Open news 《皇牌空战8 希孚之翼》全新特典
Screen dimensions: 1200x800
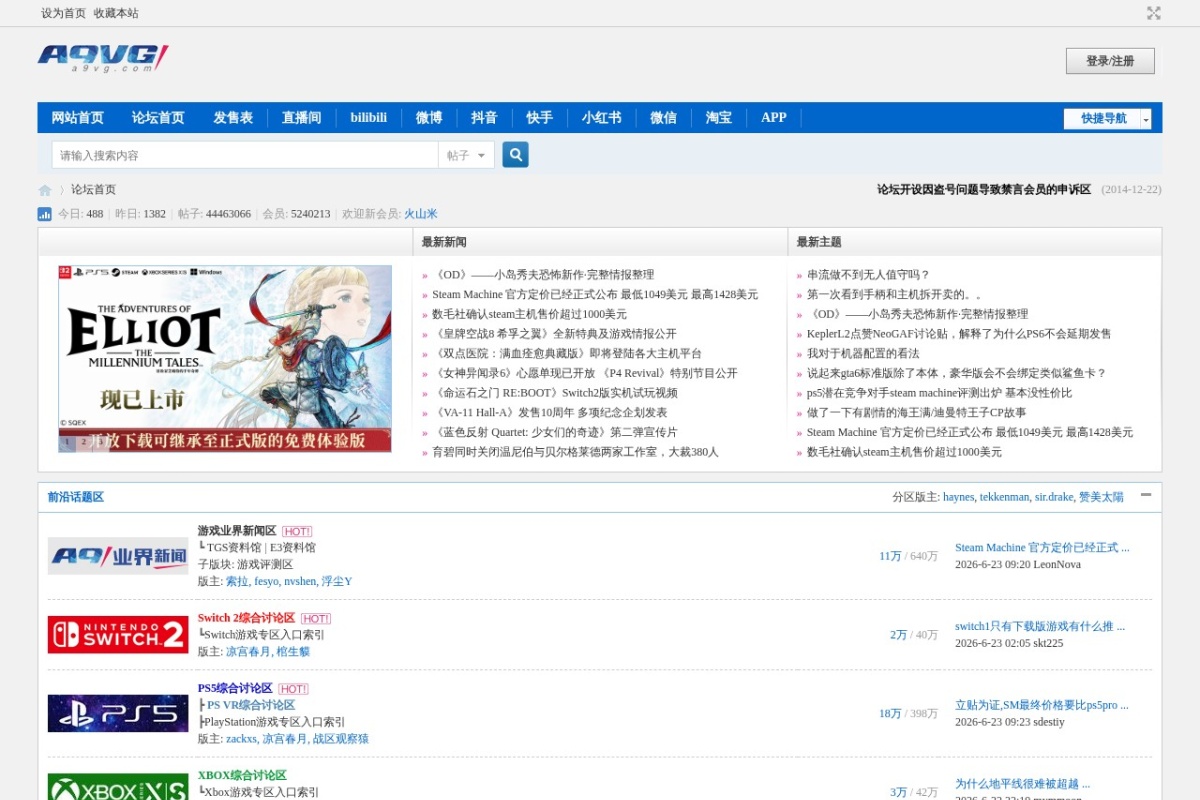click(x=554, y=334)
